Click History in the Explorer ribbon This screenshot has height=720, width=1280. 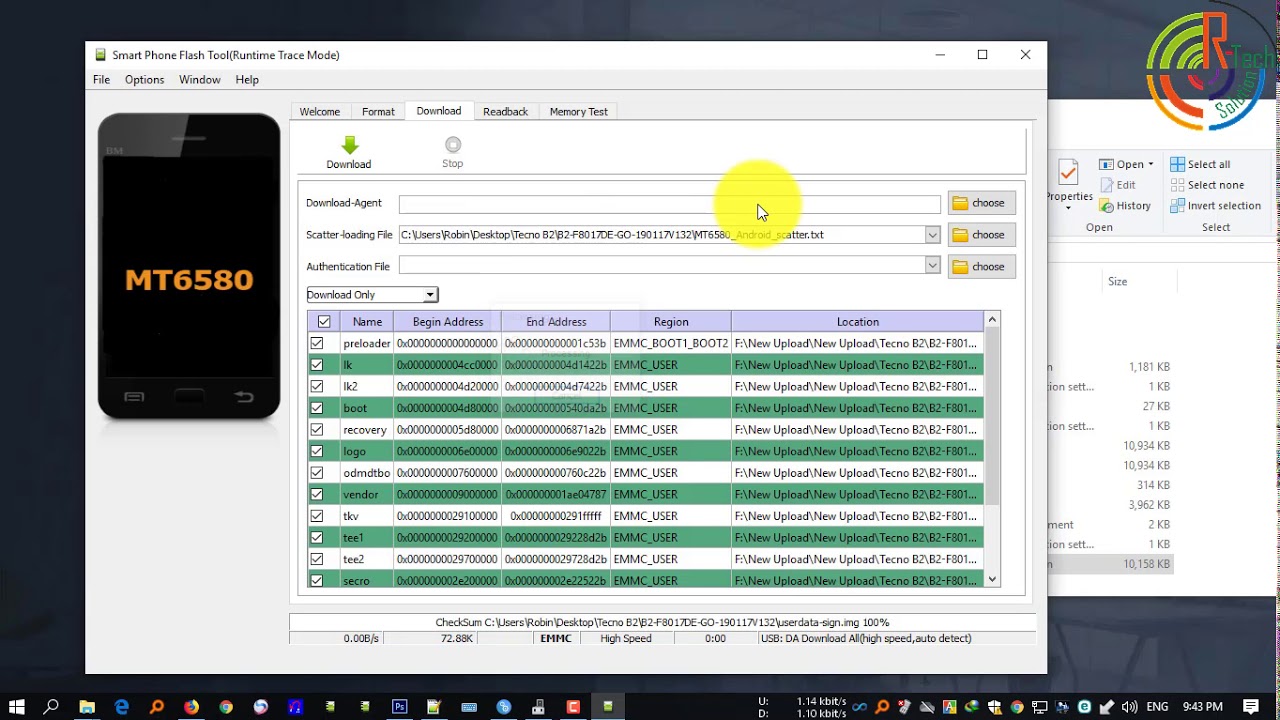point(1125,206)
